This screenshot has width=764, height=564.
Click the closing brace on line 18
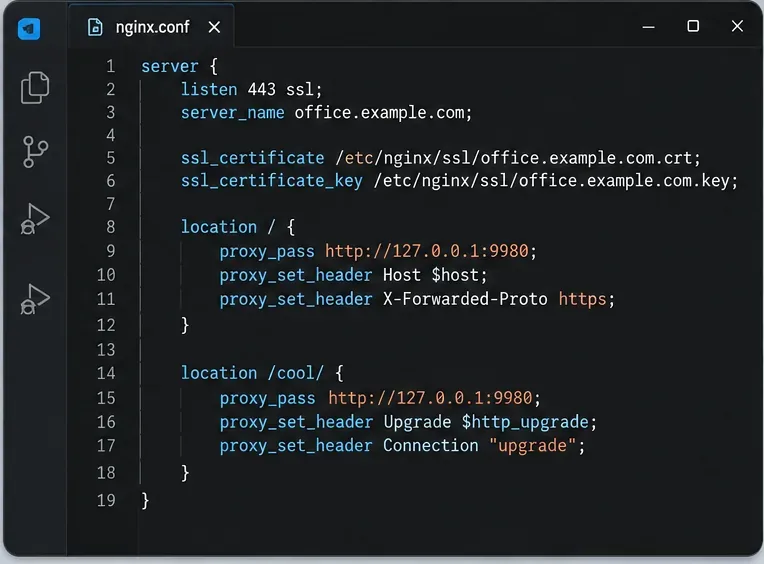coord(185,473)
